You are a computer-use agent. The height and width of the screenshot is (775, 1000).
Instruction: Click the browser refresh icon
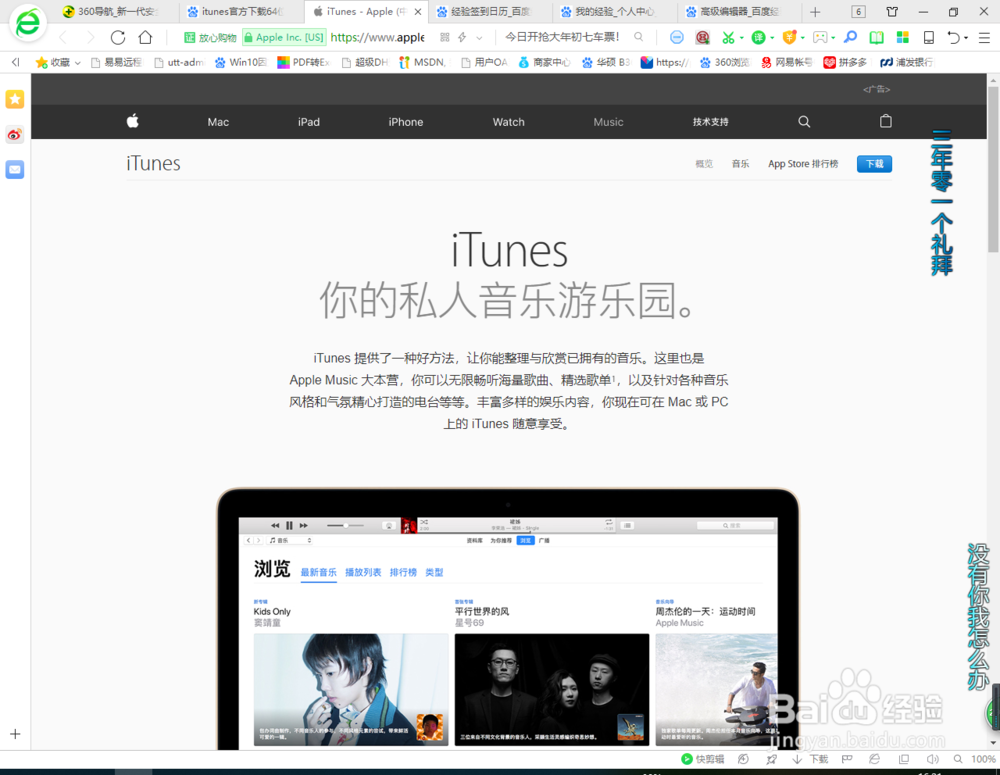117,38
